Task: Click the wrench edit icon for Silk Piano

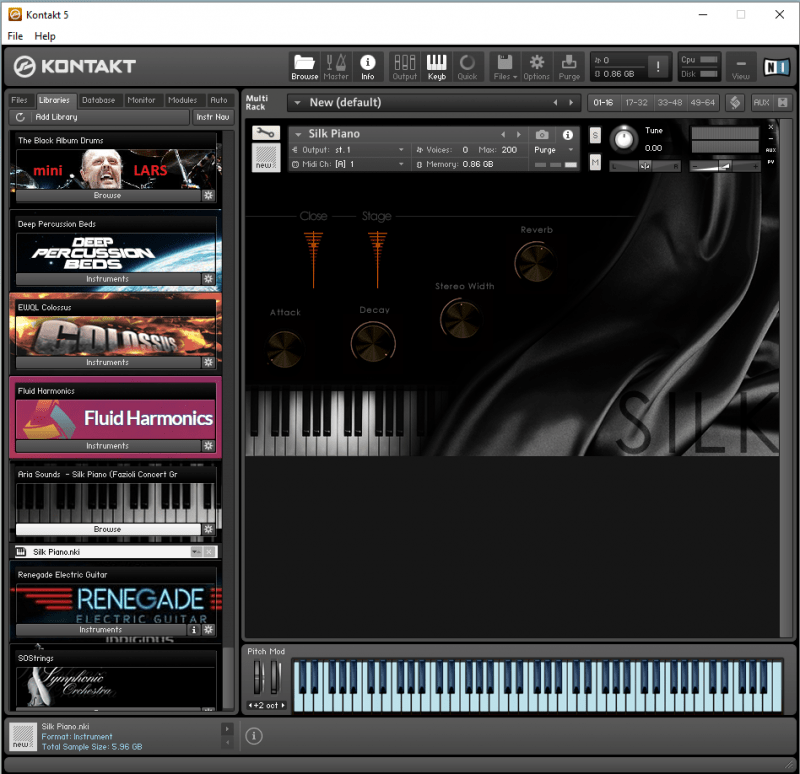Action: point(266,133)
